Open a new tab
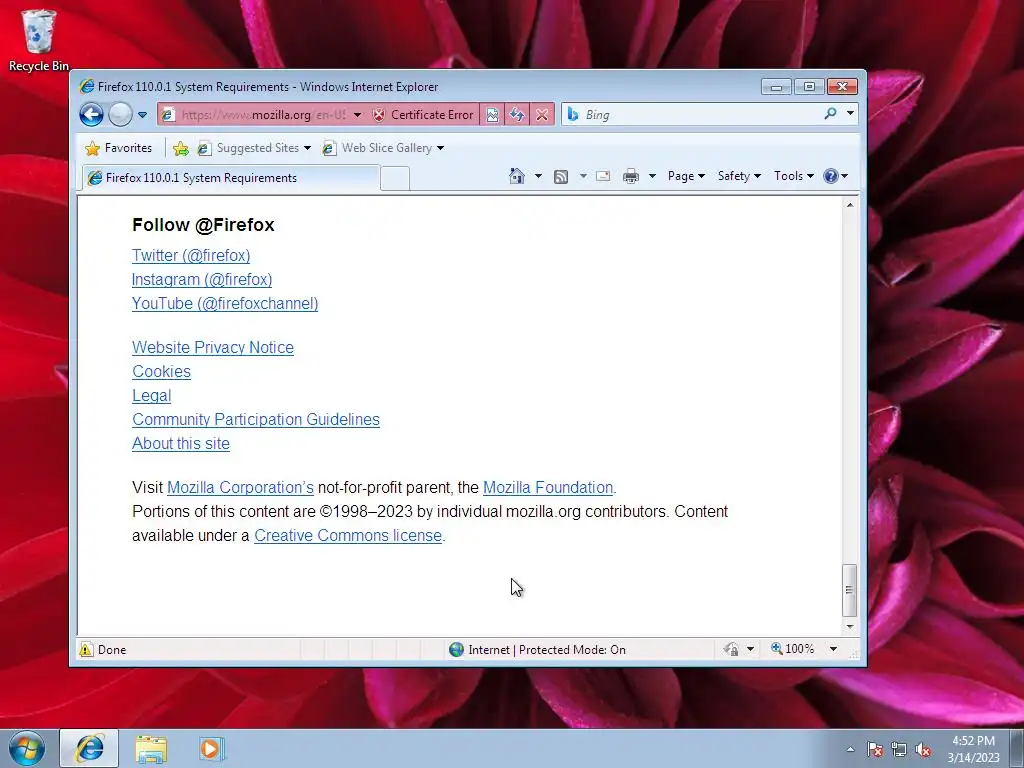The height and width of the screenshot is (768, 1024). (395, 178)
